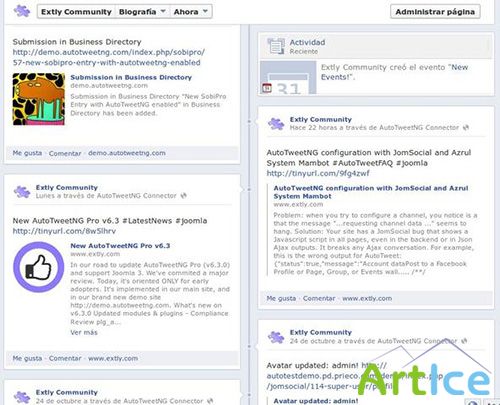Click the thumbs-up circle thumbnail

point(39,267)
